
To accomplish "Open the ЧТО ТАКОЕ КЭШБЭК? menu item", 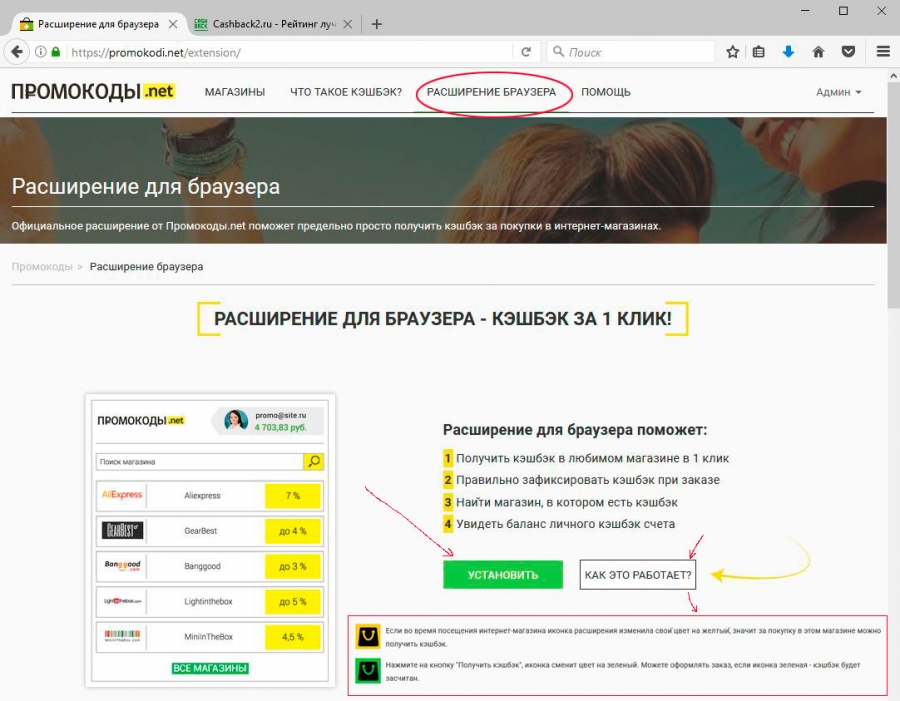I will (x=346, y=92).
